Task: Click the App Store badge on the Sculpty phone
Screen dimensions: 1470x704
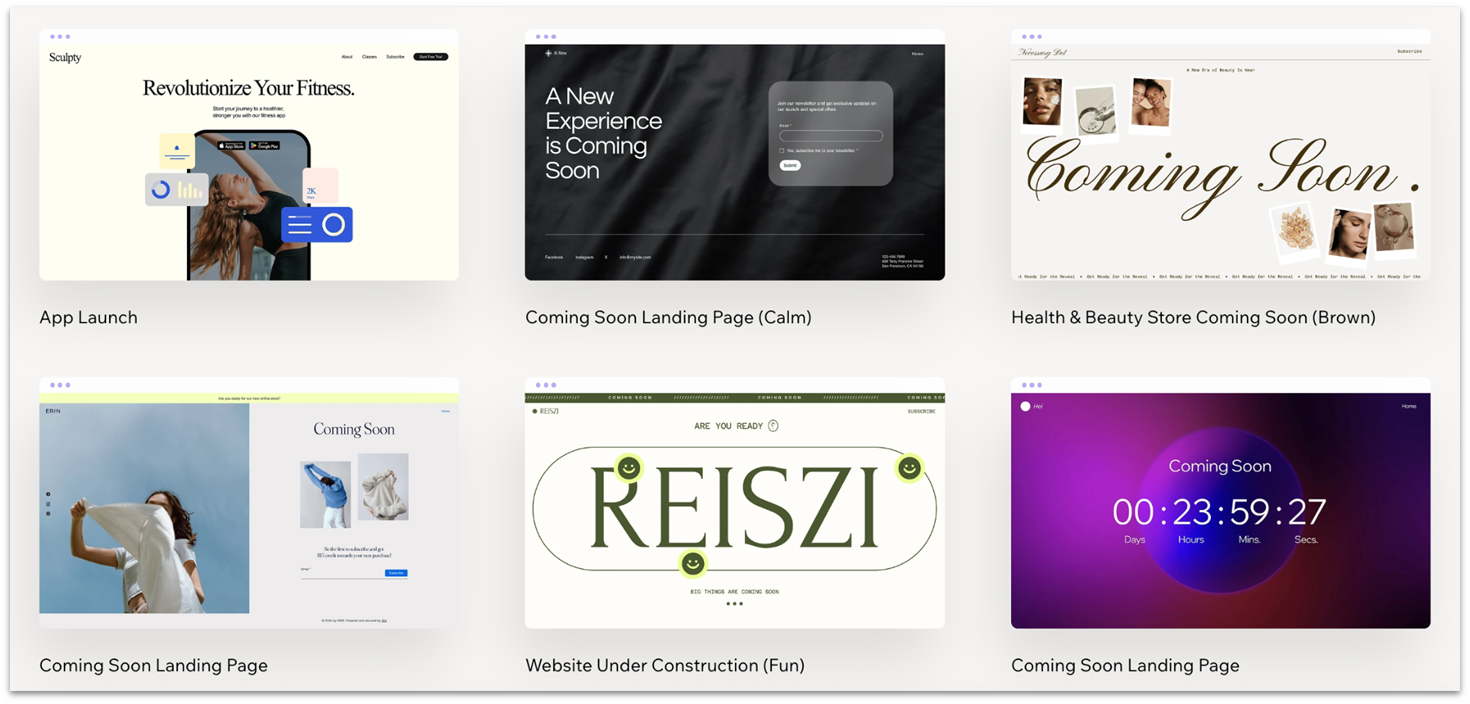Action: (233, 145)
